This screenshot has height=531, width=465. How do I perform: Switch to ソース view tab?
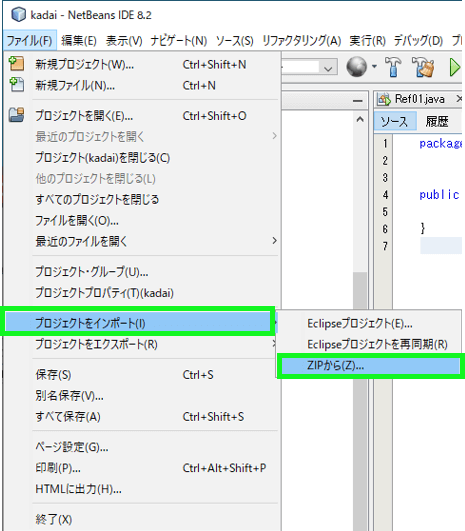(395, 121)
